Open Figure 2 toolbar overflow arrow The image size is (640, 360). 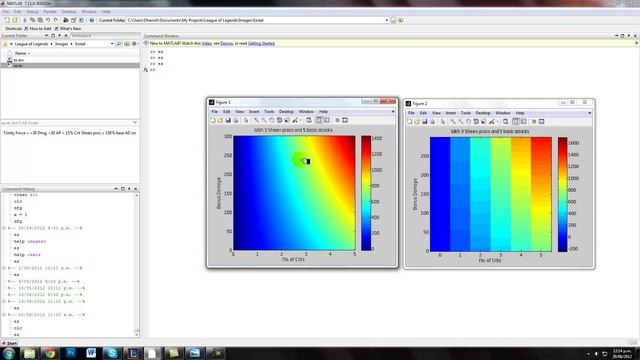point(589,113)
